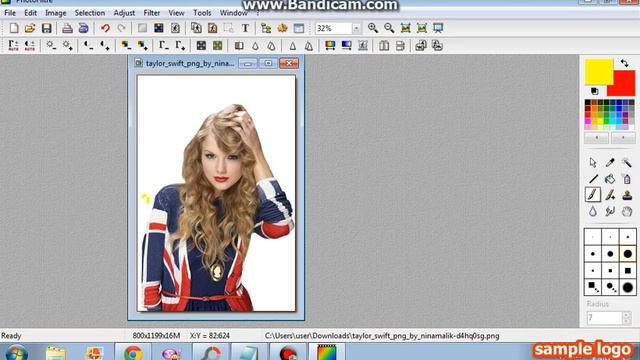640x360 pixels.
Task: Choose the Smudge finger tool
Action: [x=610, y=211]
